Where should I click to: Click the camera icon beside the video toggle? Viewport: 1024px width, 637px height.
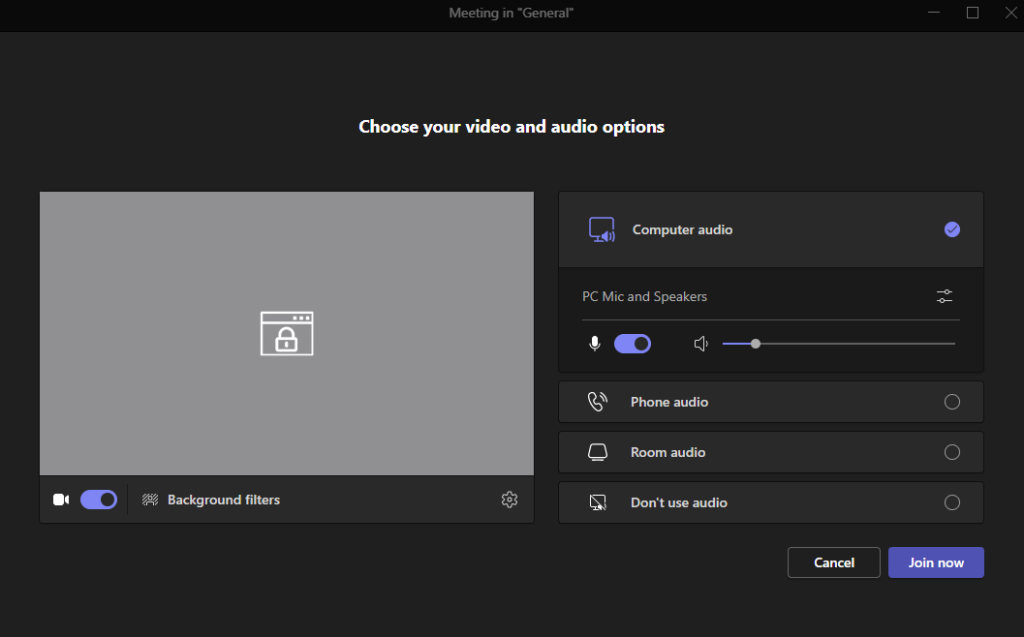coord(60,499)
